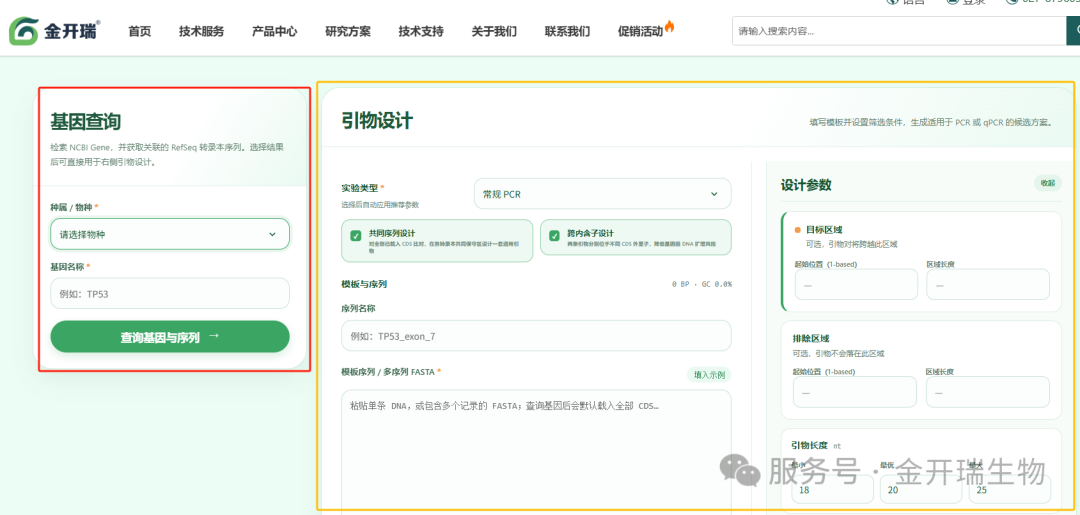Screen dimensions: 1080x515
Task: Click the 引物设计 heading
Action: pos(377,121)
